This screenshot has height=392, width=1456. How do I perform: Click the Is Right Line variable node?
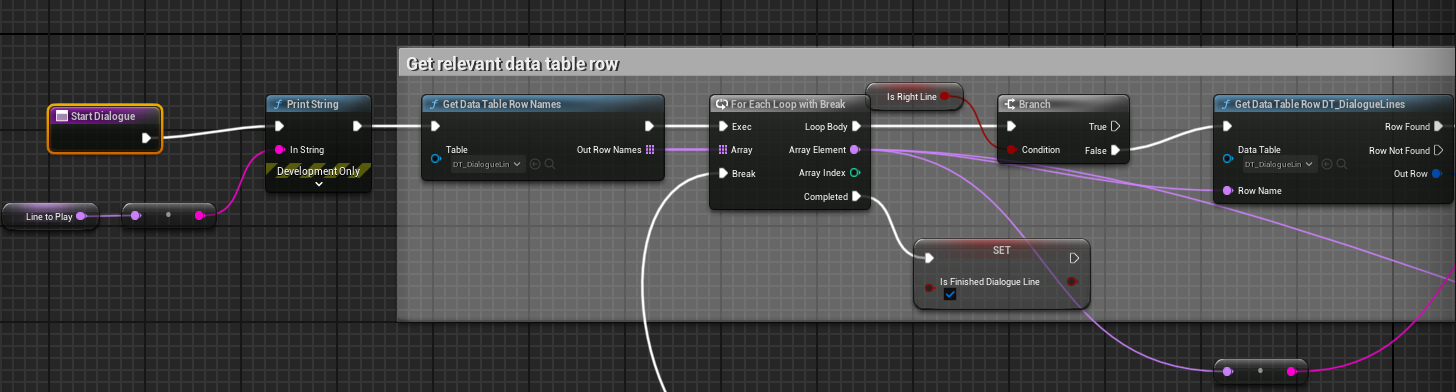[914, 97]
